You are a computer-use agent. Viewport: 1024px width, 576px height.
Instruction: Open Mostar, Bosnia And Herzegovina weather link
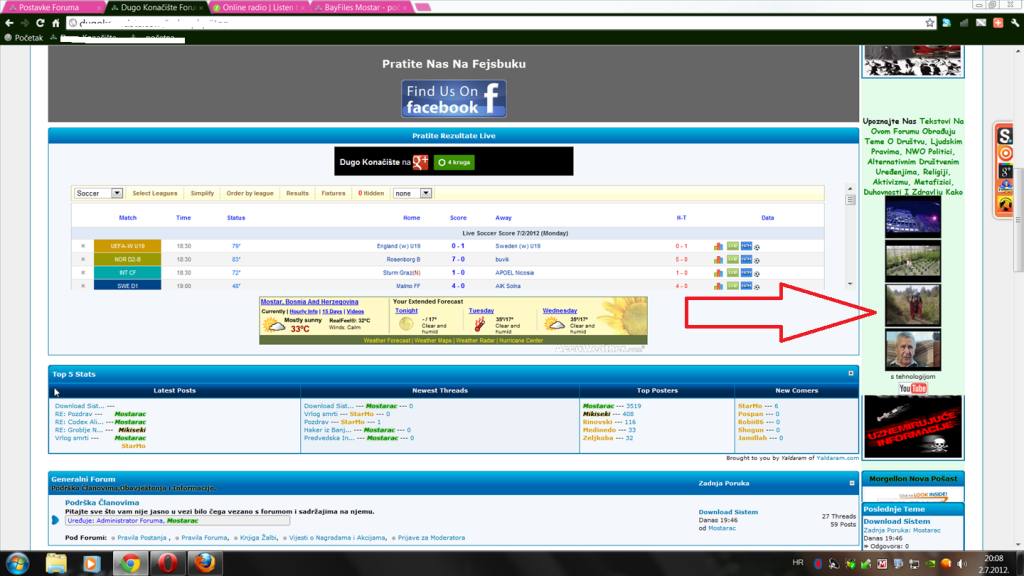point(310,302)
